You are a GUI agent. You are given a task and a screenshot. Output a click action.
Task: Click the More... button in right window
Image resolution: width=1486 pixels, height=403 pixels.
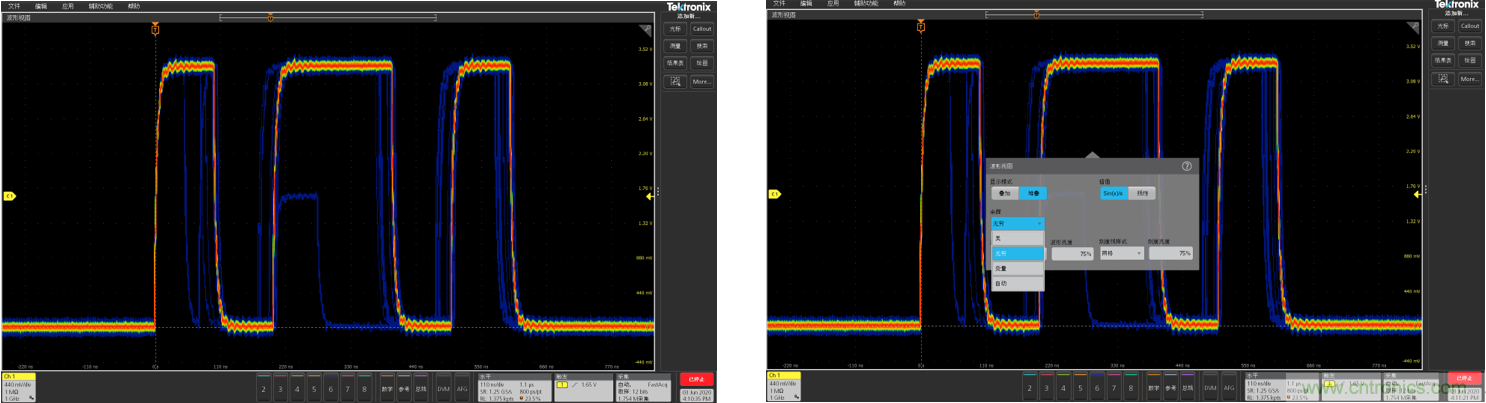[x=1469, y=79]
